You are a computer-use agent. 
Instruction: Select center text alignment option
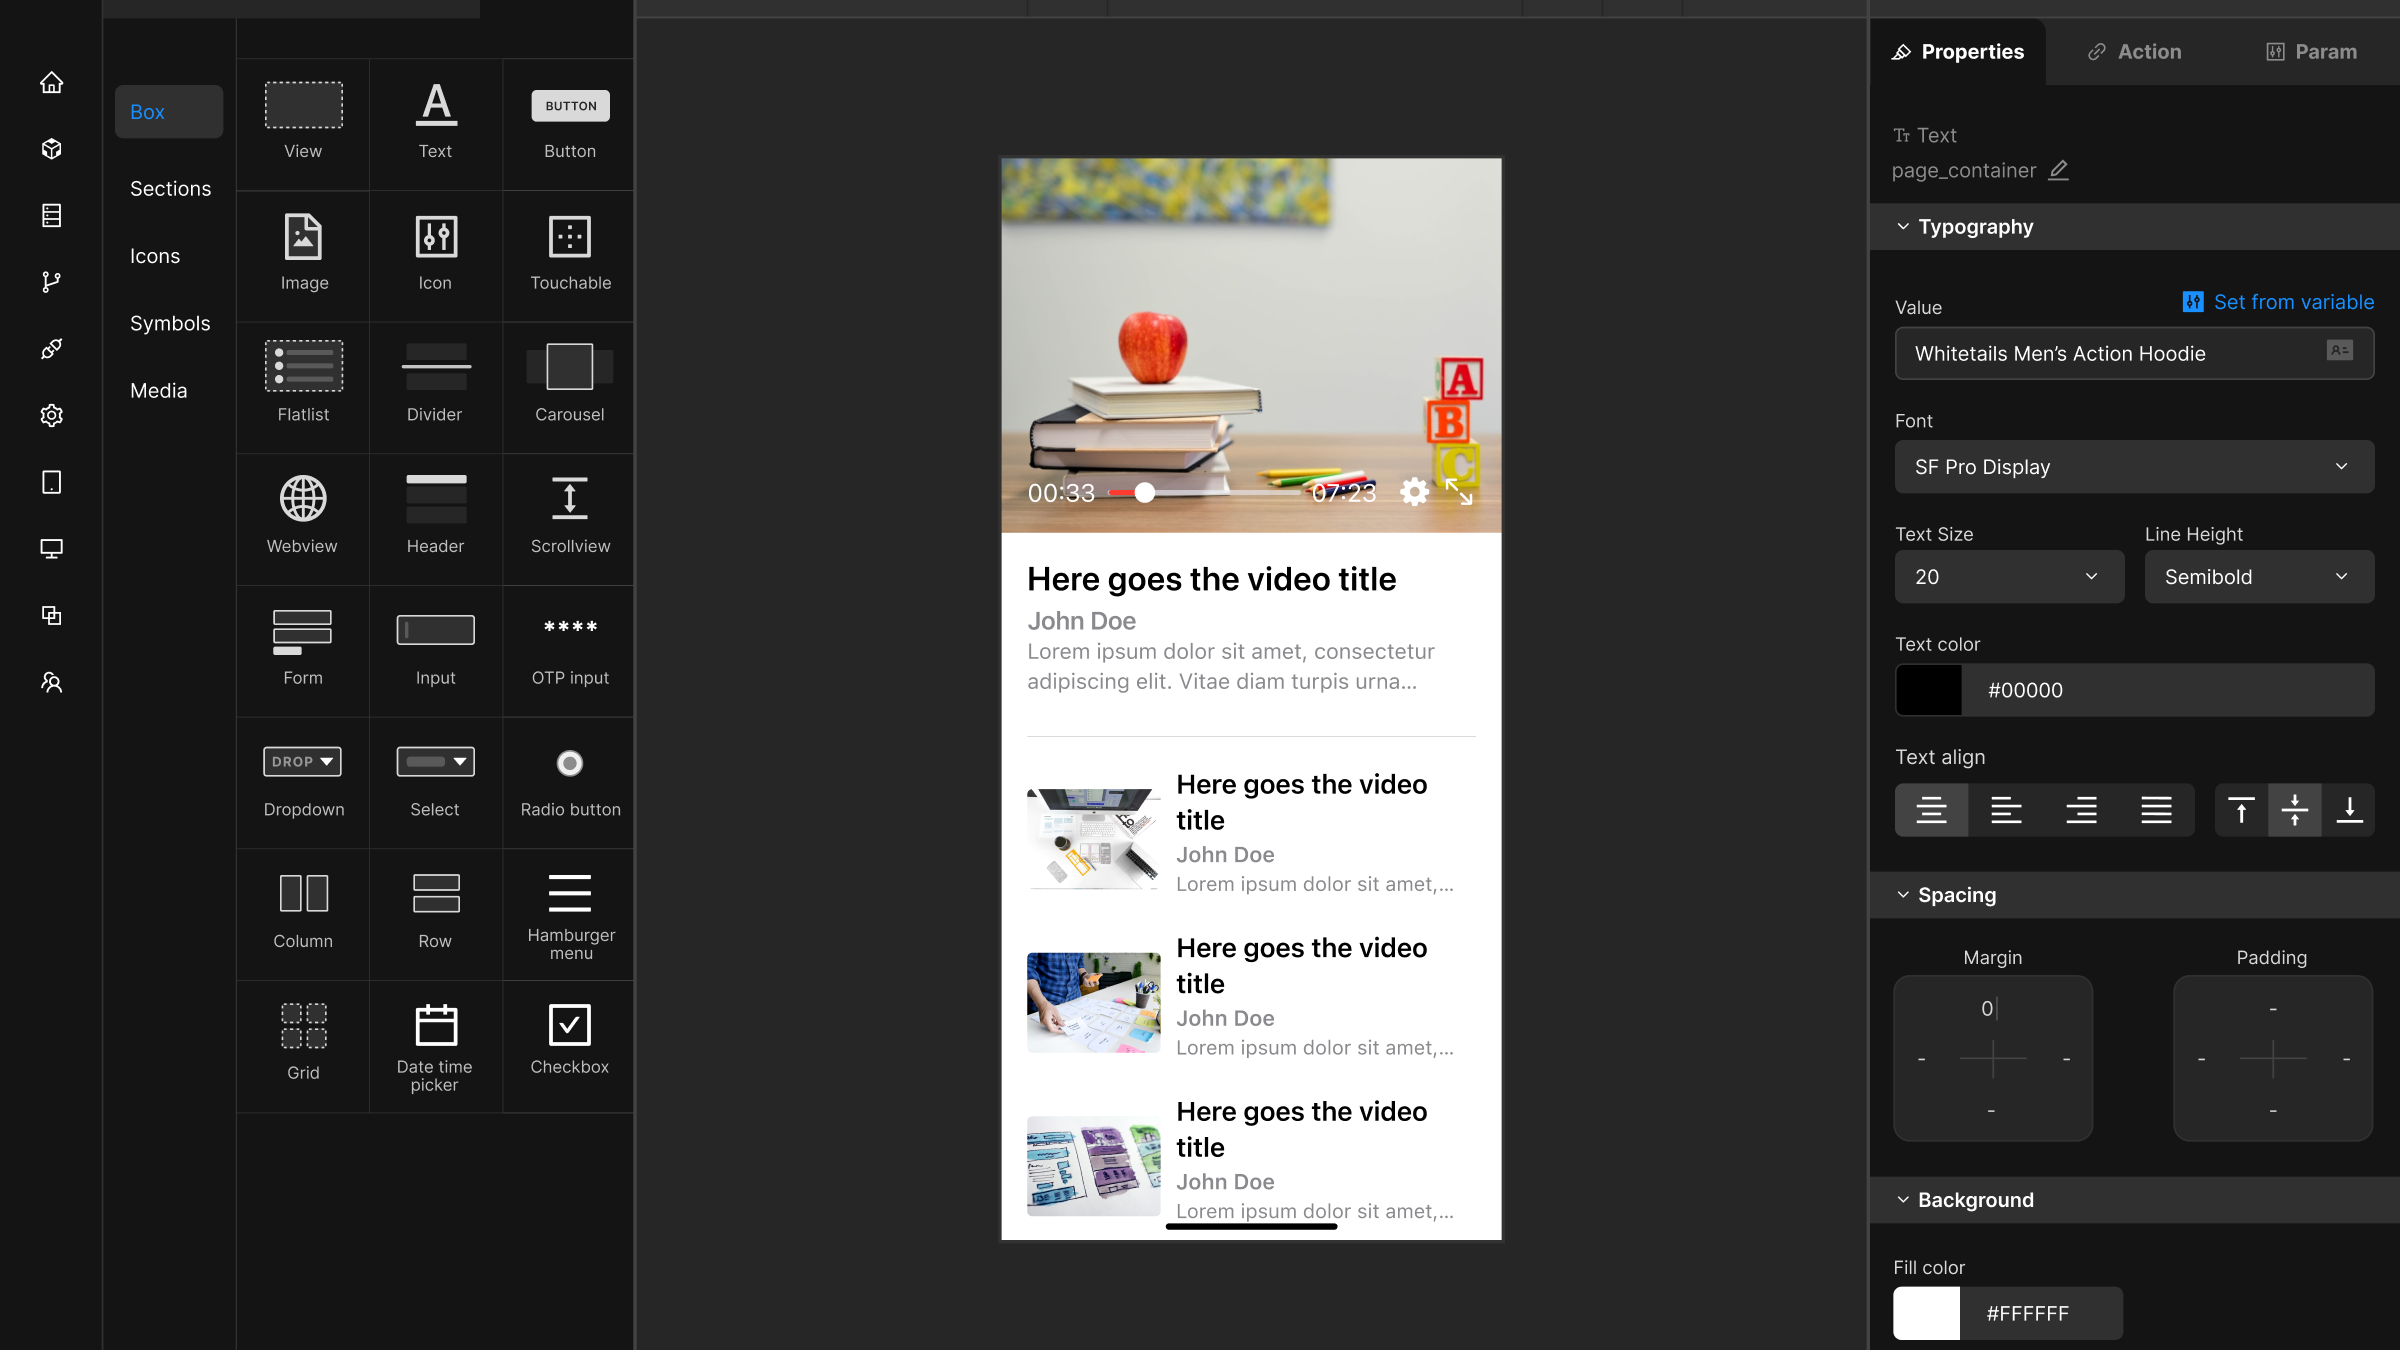1931,810
